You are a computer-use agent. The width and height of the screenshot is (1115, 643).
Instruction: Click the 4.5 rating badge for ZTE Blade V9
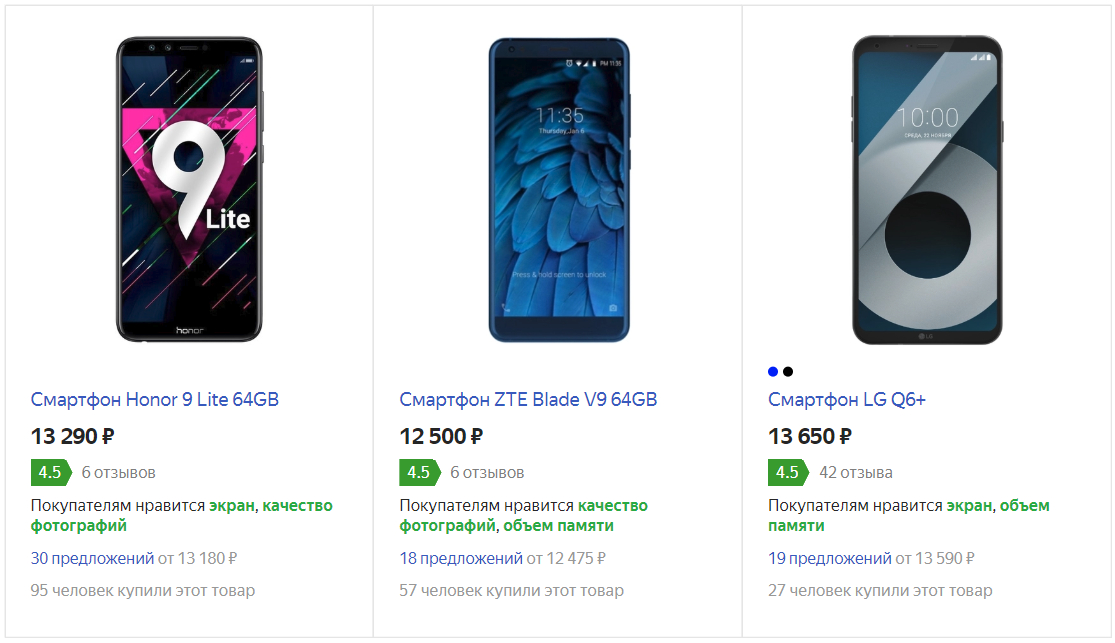pos(419,472)
